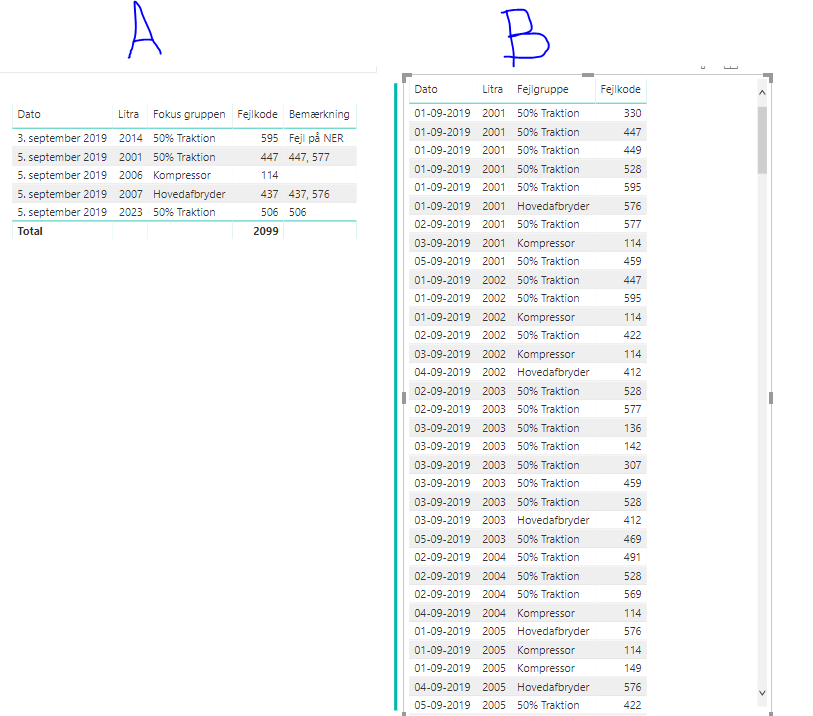Click scroll up arrow in table B

point(762,93)
